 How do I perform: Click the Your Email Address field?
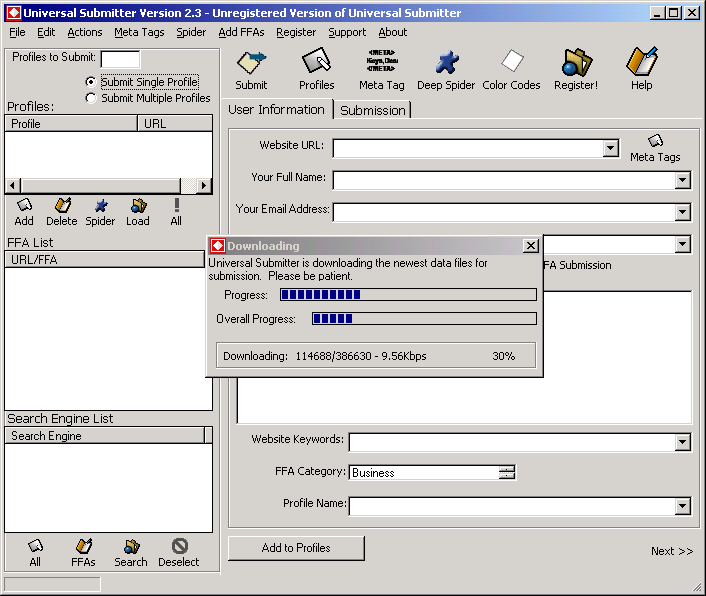(x=504, y=212)
